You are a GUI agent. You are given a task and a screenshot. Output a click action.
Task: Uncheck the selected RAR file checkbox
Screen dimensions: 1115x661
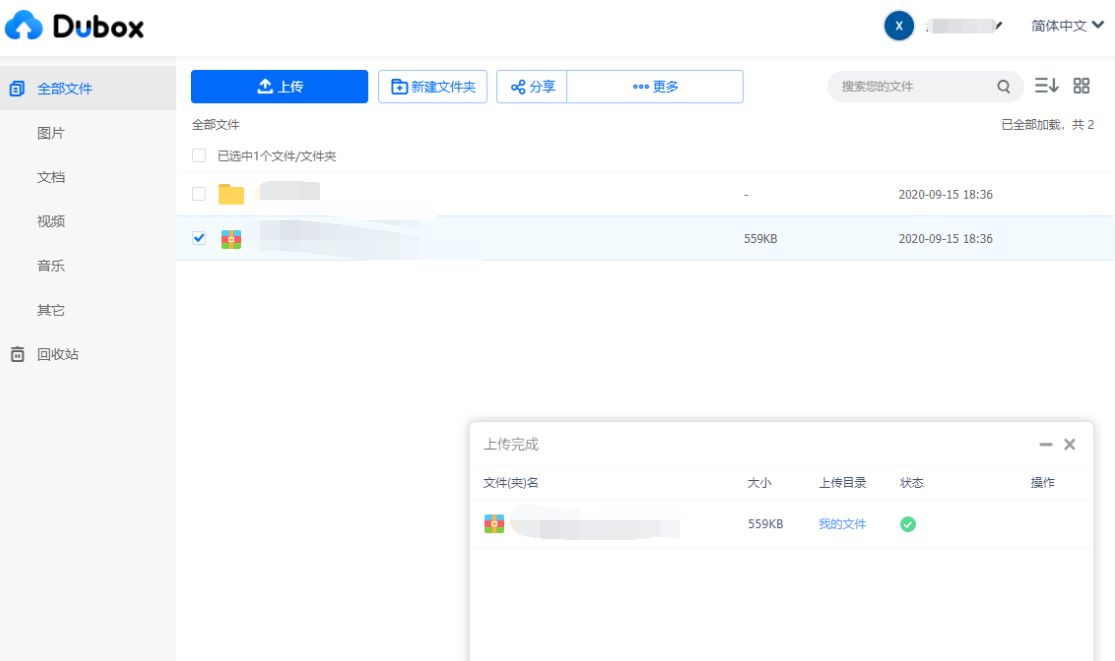199,238
